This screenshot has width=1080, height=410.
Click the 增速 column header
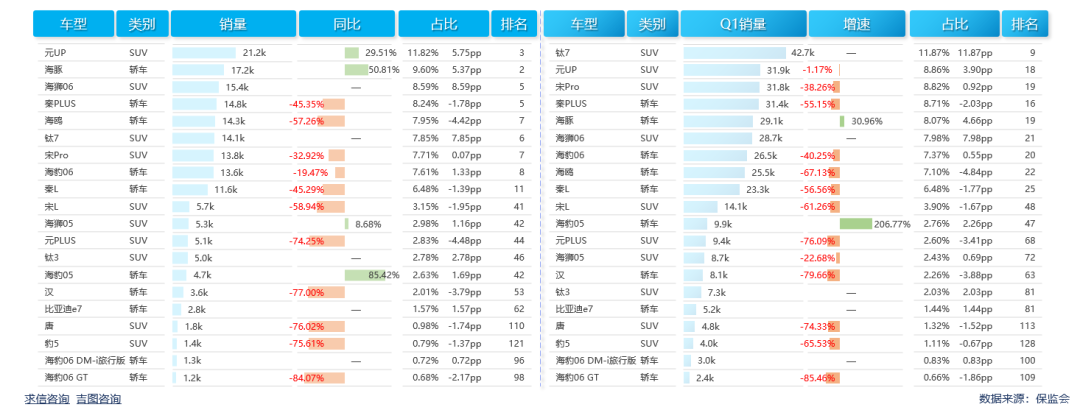click(x=856, y=24)
